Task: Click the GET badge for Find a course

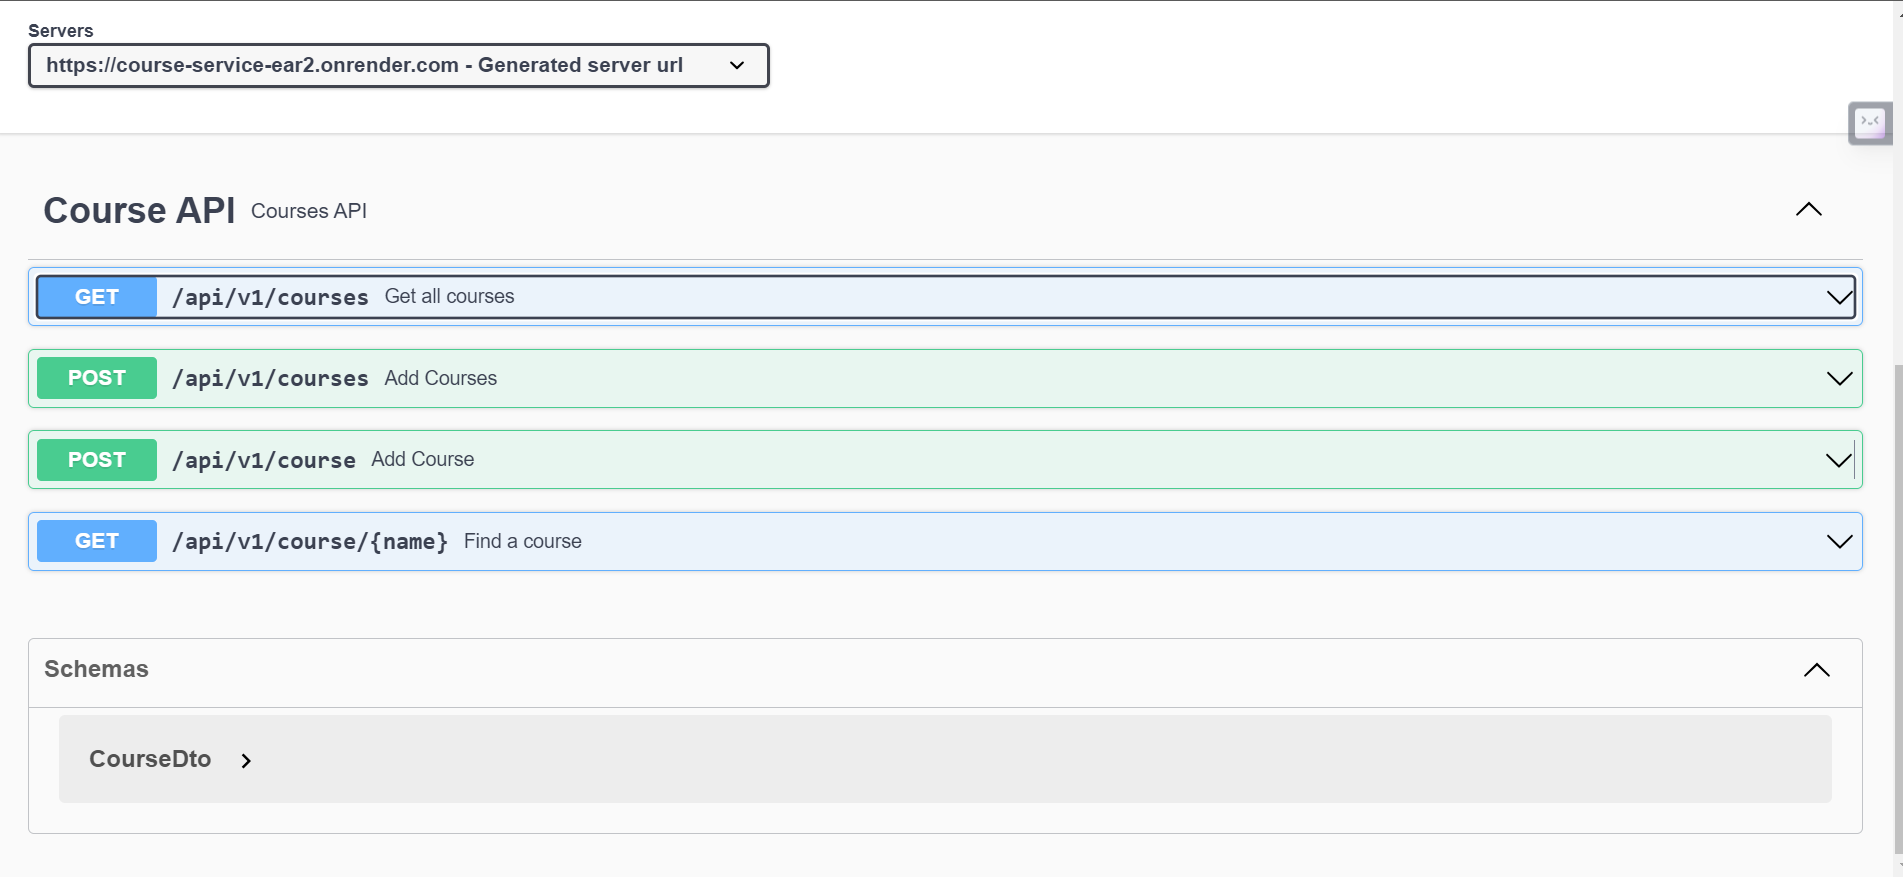Action: point(97,541)
